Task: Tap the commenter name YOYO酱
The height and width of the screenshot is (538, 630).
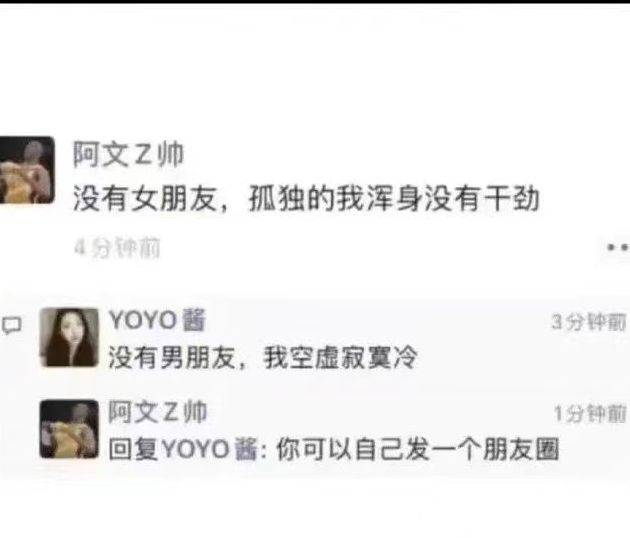Action: tap(158, 320)
